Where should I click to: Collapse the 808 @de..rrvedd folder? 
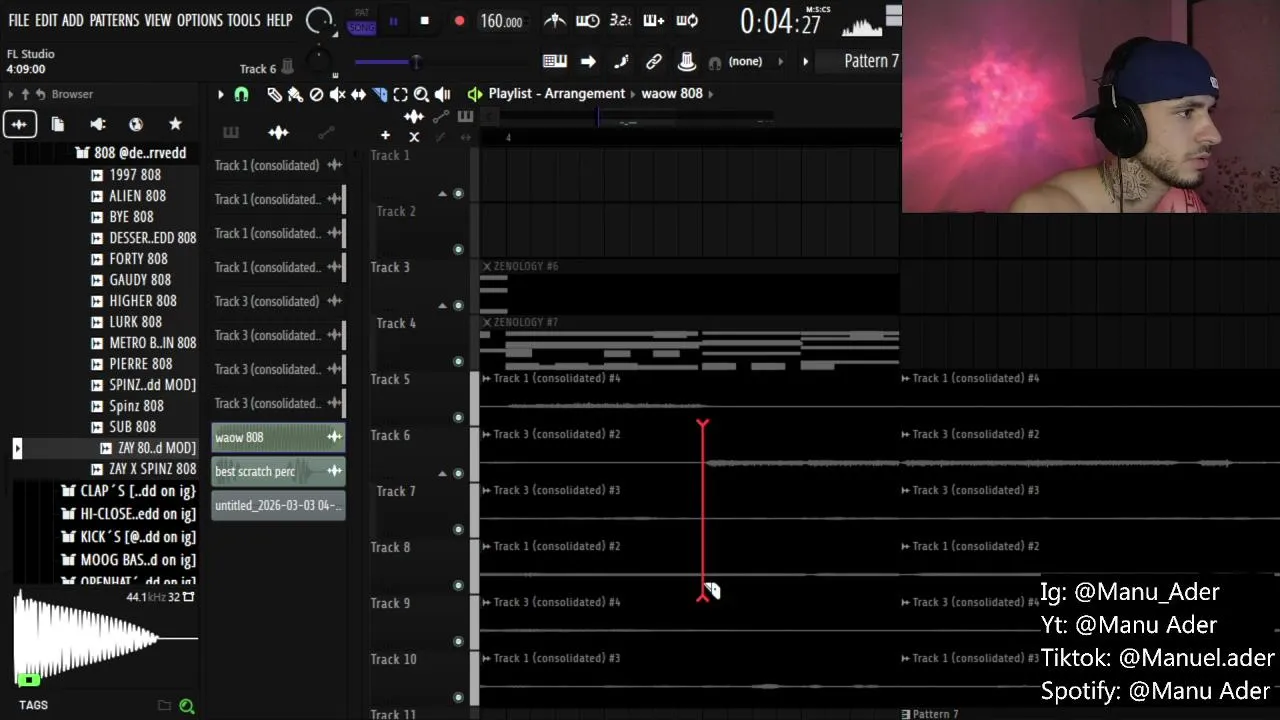pos(132,153)
